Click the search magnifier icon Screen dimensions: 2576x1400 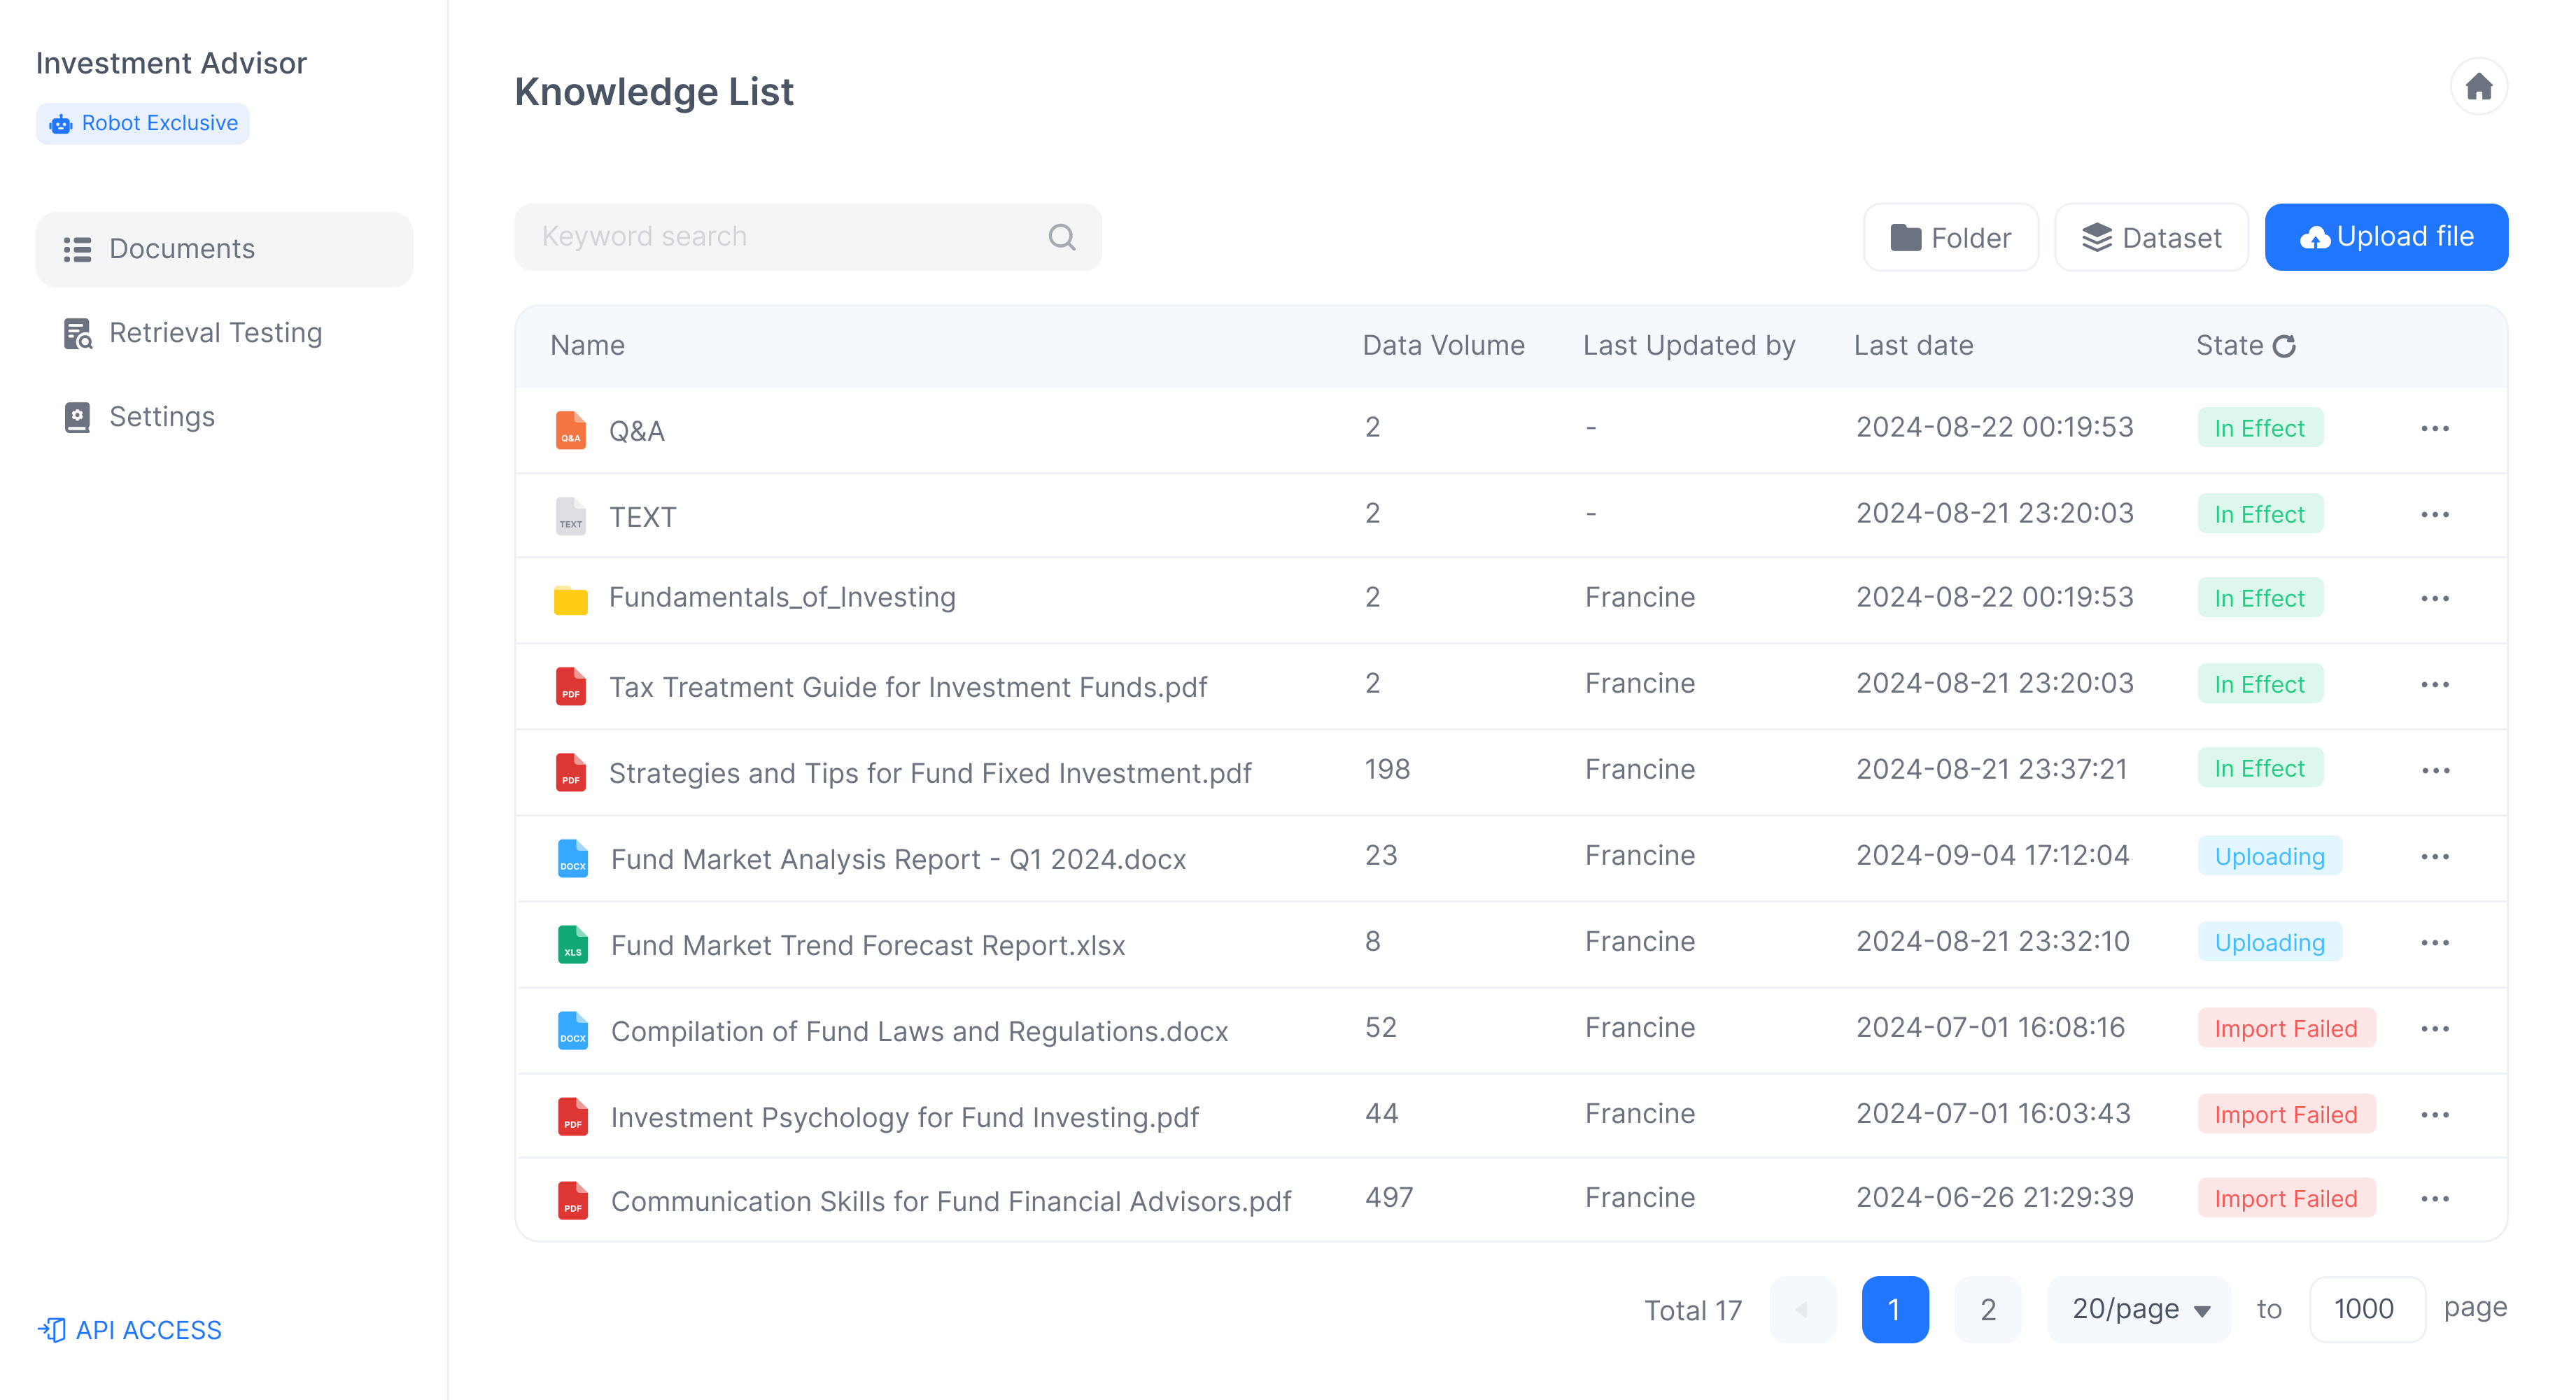(x=1061, y=237)
